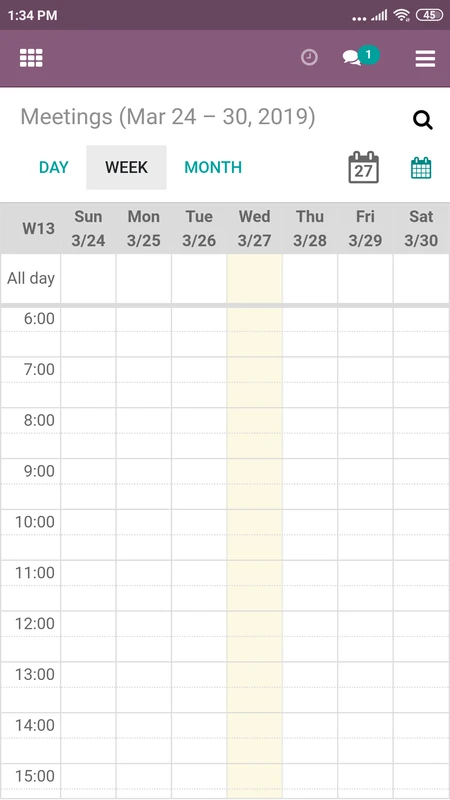Screen dimensions: 450x800
Task: Switch to MONTH view
Action: tap(213, 167)
